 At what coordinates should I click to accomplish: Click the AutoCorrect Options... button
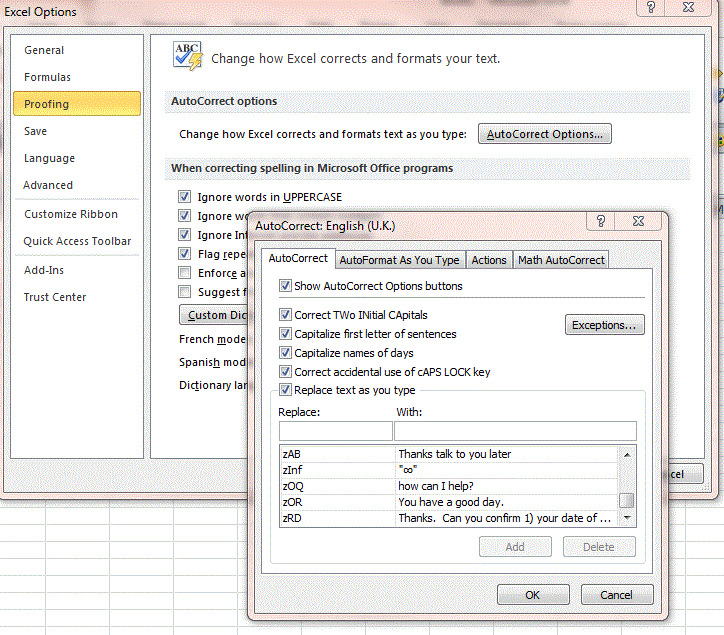(x=545, y=134)
